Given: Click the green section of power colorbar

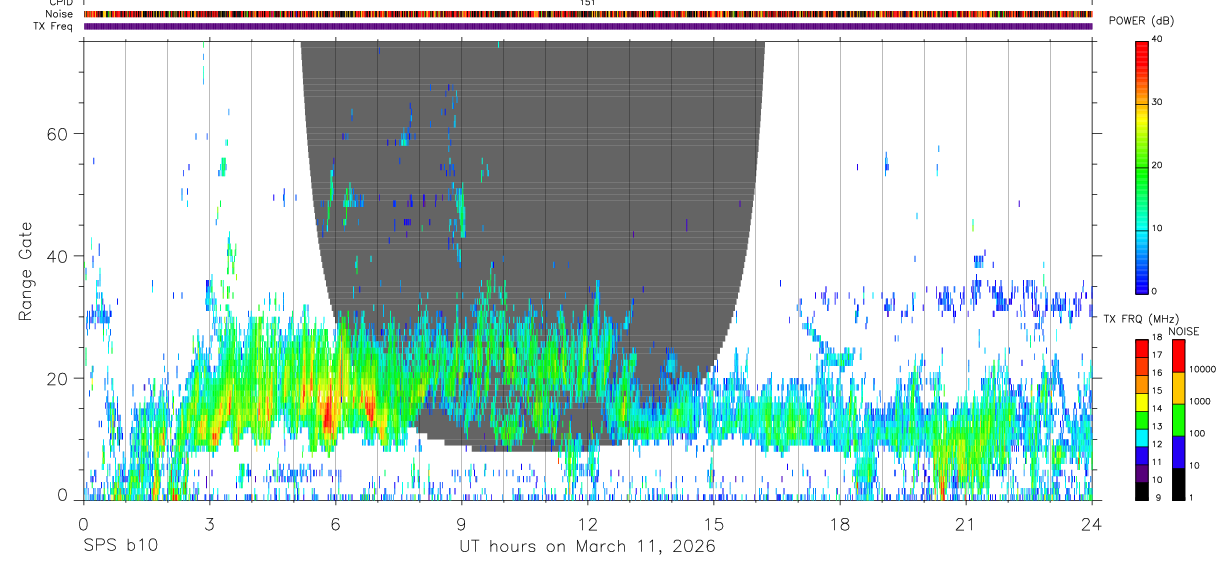Looking at the screenshot, I should coord(1141,175).
